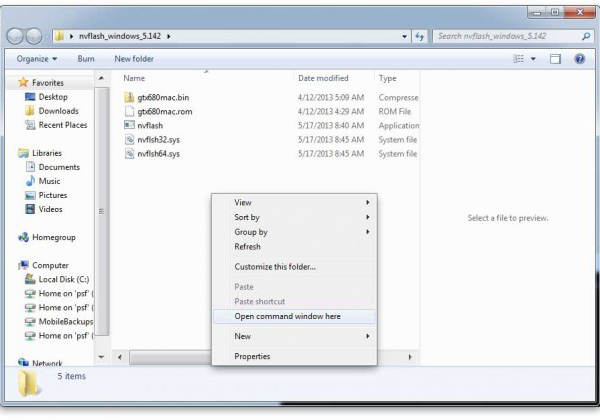The width and height of the screenshot is (600, 420).
Task: Click the gtx680mac.rom file icon
Action: click(x=129, y=111)
